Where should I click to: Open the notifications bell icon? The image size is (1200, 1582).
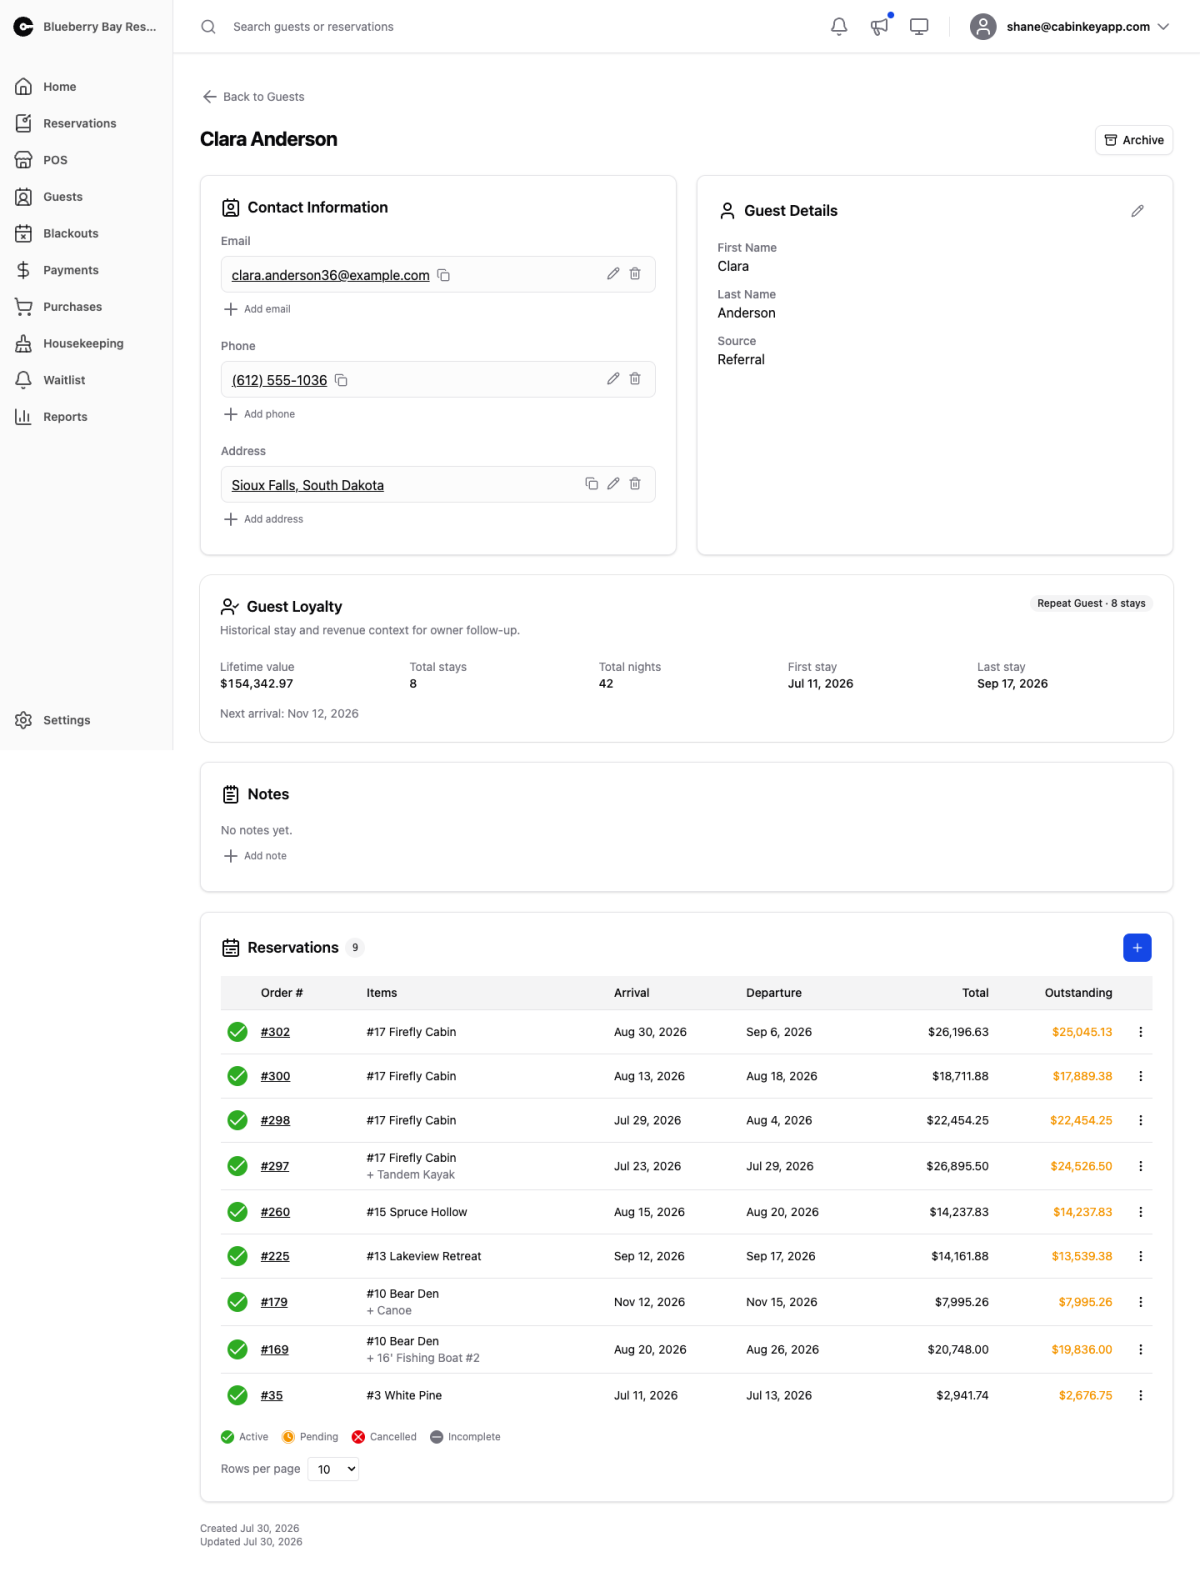click(x=839, y=27)
